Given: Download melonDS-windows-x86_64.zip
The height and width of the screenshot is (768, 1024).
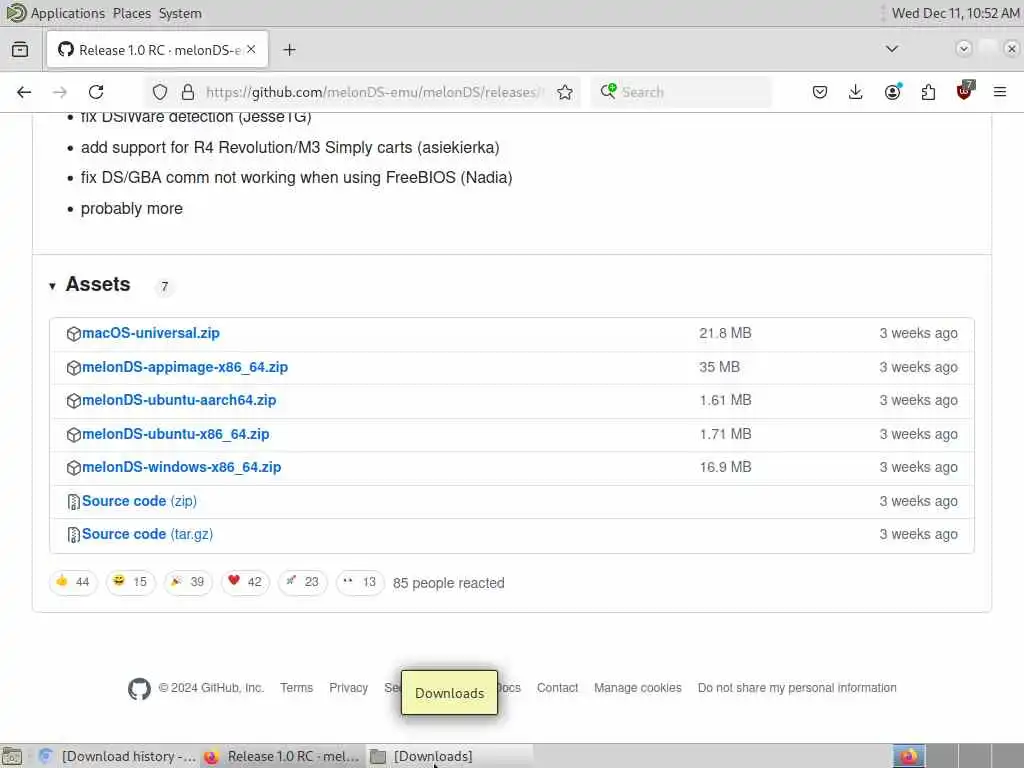Looking at the screenshot, I should pos(182,467).
